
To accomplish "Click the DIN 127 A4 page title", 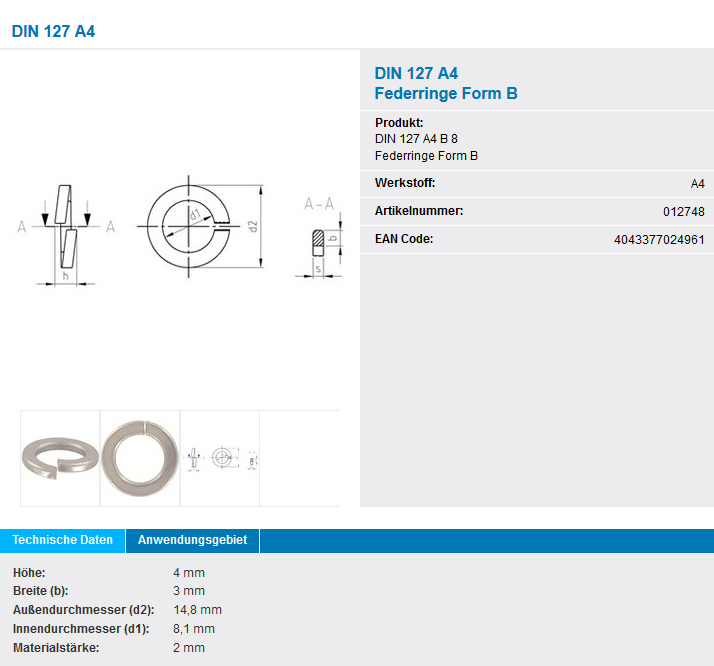I will (54, 31).
